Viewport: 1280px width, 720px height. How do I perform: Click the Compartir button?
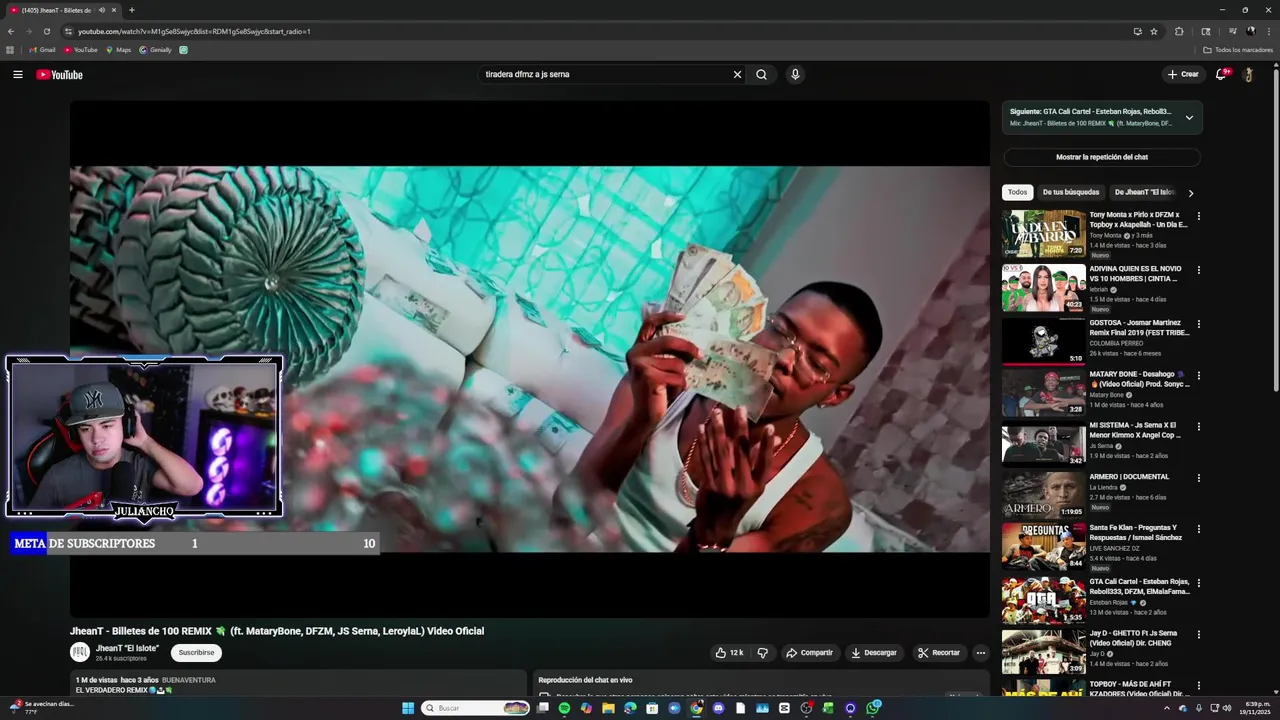click(x=809, y=653)
